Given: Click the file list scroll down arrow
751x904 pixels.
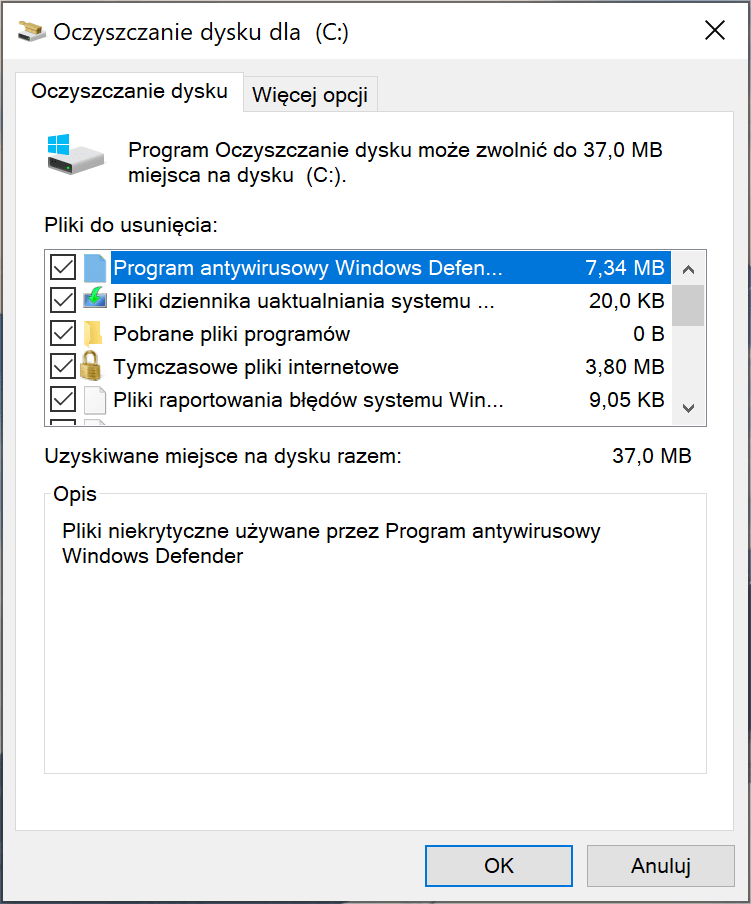Looking at the screenshot, I should [x=688, y=408].
